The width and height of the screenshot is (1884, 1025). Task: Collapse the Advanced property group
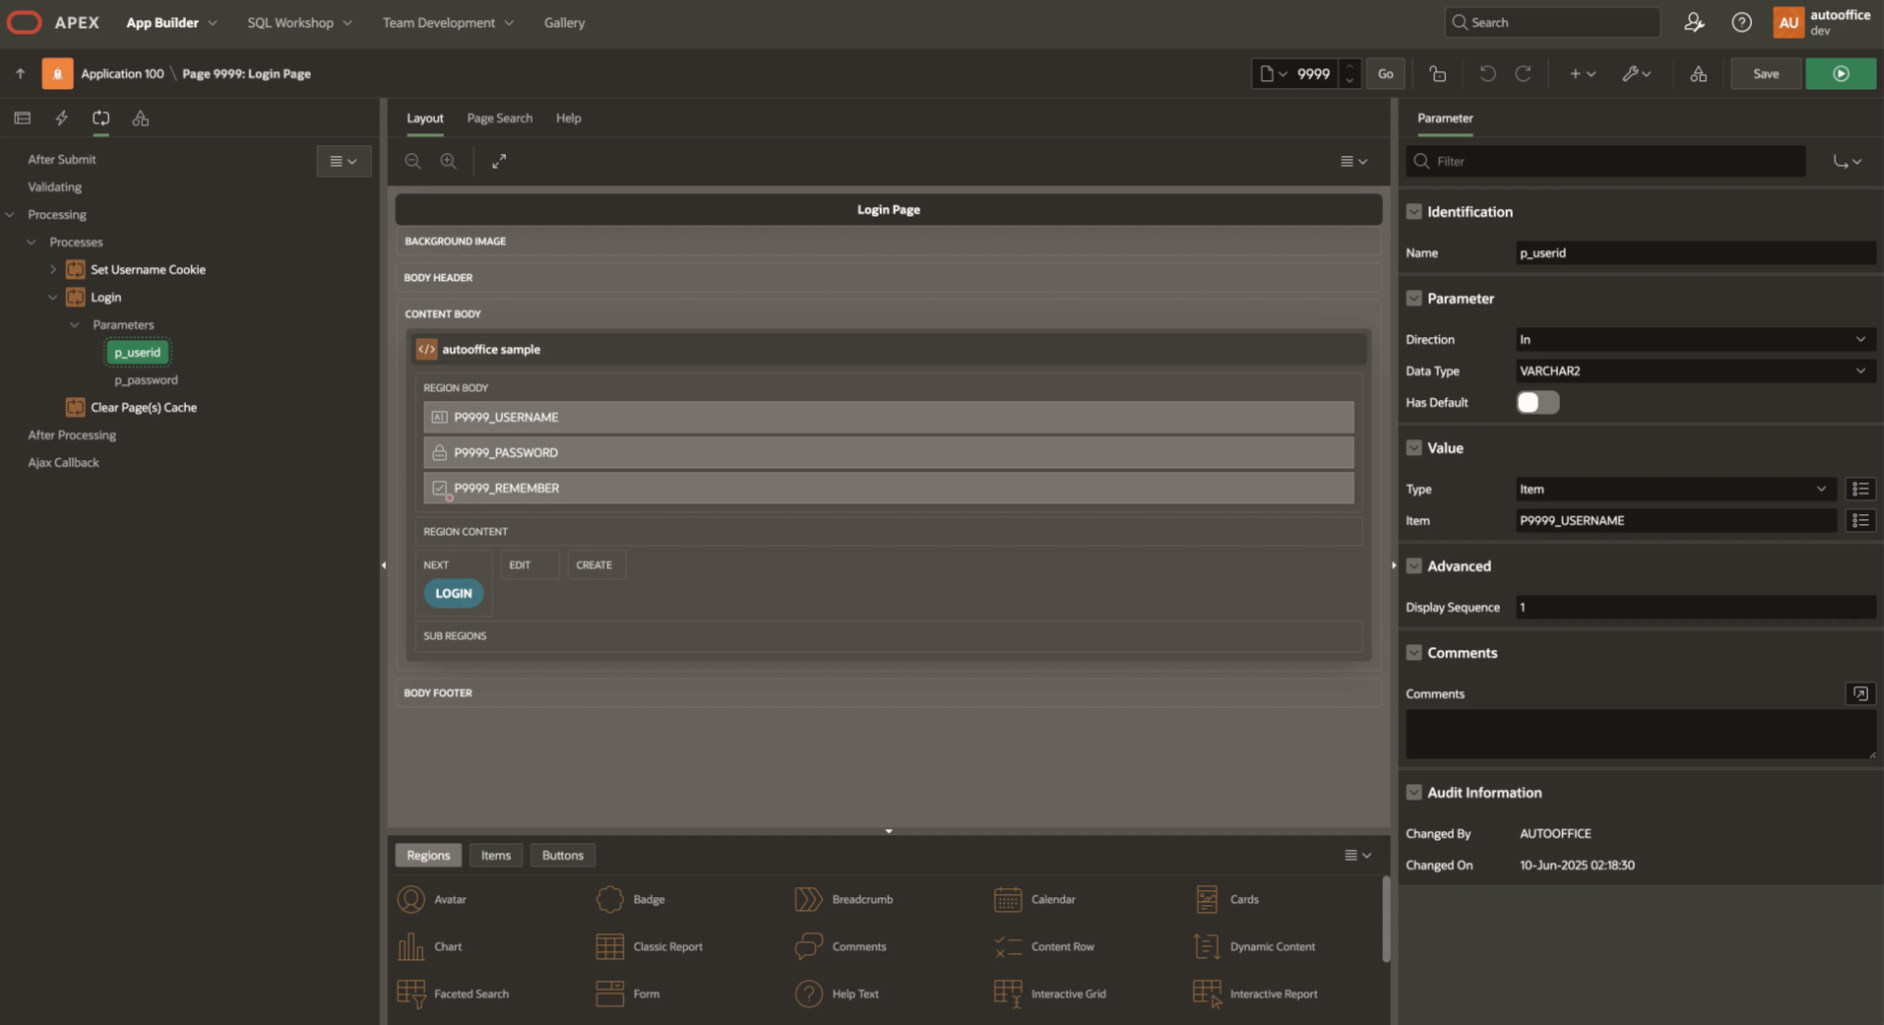(x=1414, y=566)
